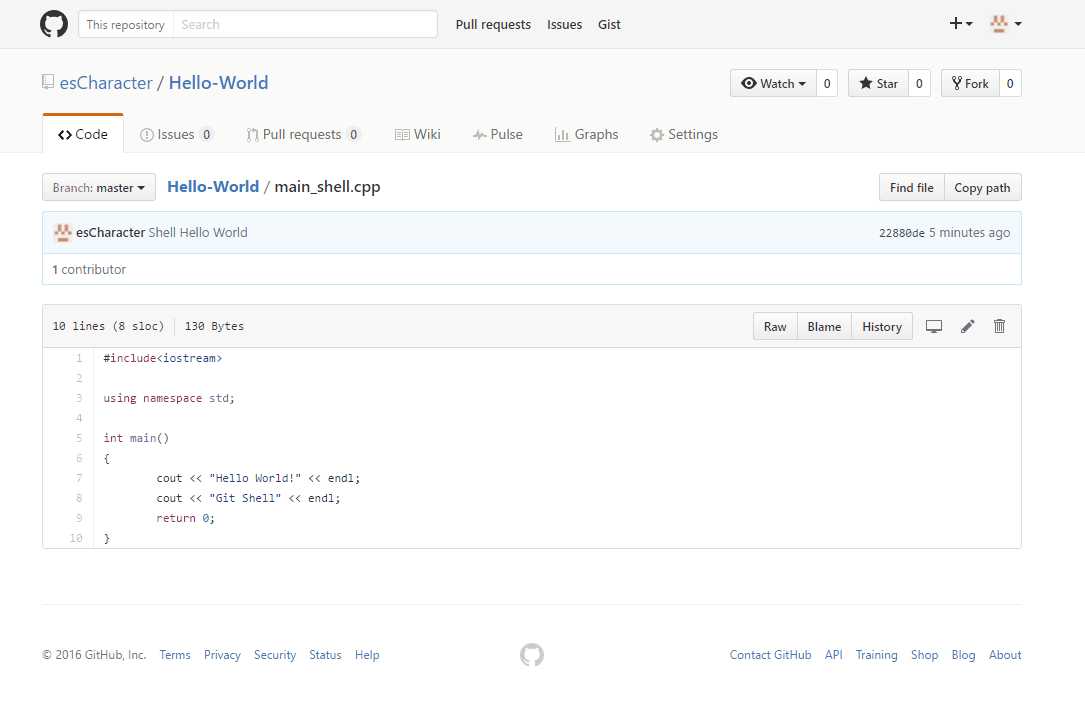1085x726 pixels.
Task: Open the Pulse tab
Action: [498, 134]
